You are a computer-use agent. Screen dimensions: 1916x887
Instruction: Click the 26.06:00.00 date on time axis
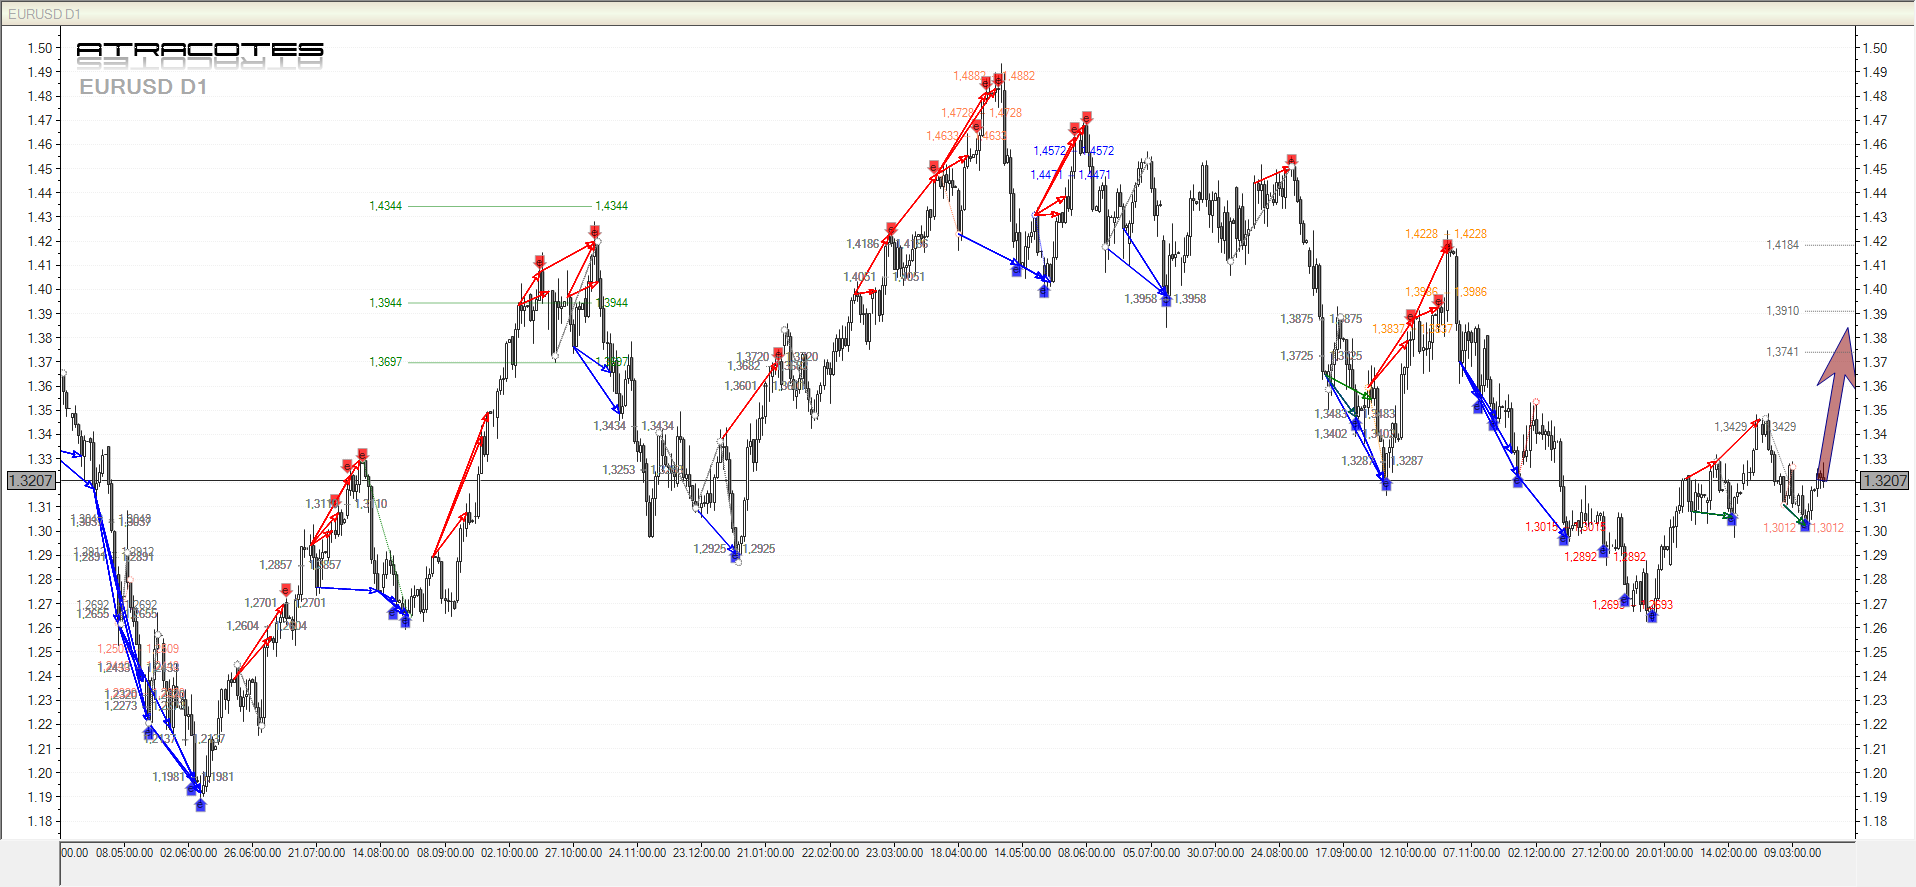tap(253, 853)
